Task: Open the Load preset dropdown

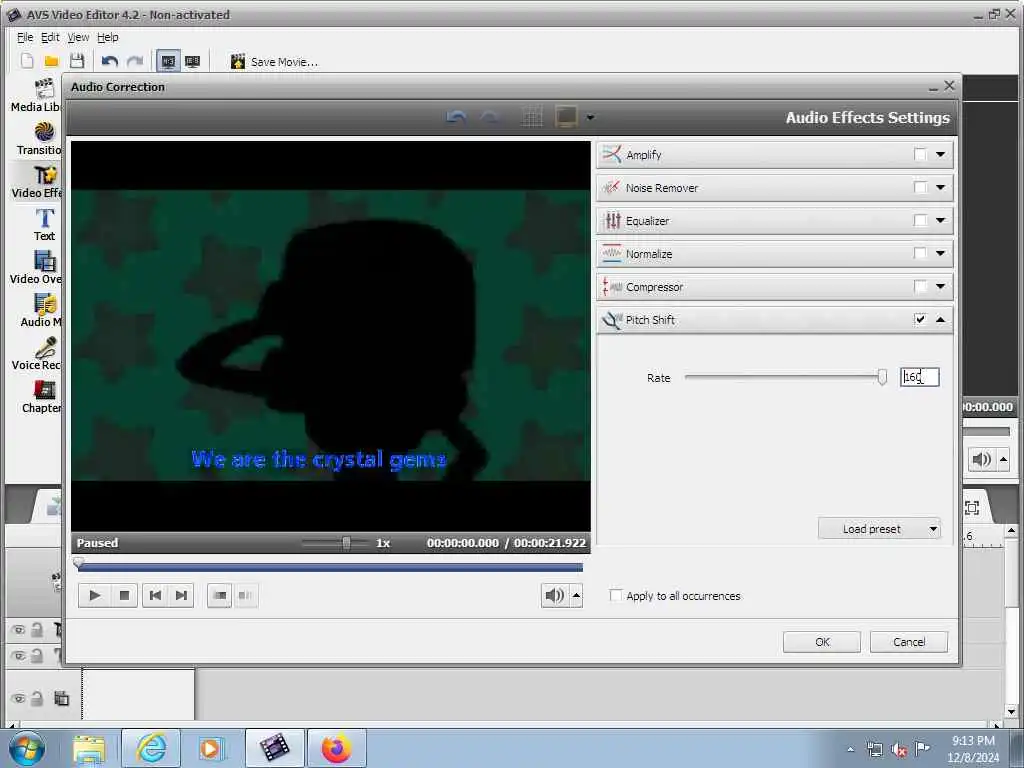Action: point(880,528)
